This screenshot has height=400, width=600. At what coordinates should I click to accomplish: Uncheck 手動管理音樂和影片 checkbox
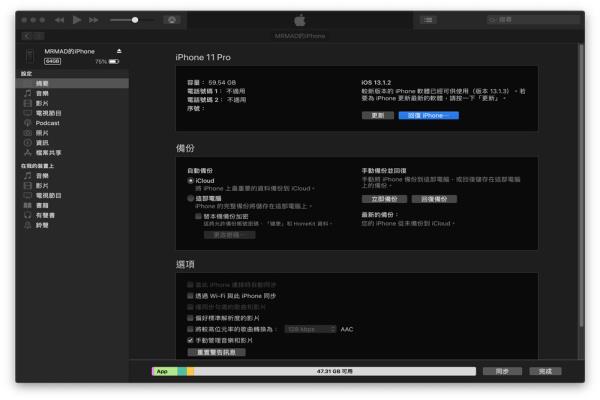[190, 340]
